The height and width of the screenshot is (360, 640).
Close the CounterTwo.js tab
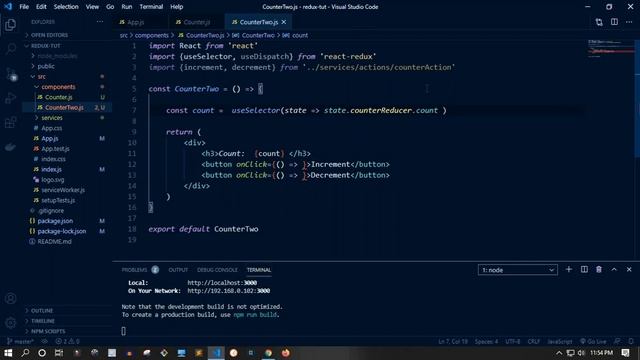click(x=284, y=22)
